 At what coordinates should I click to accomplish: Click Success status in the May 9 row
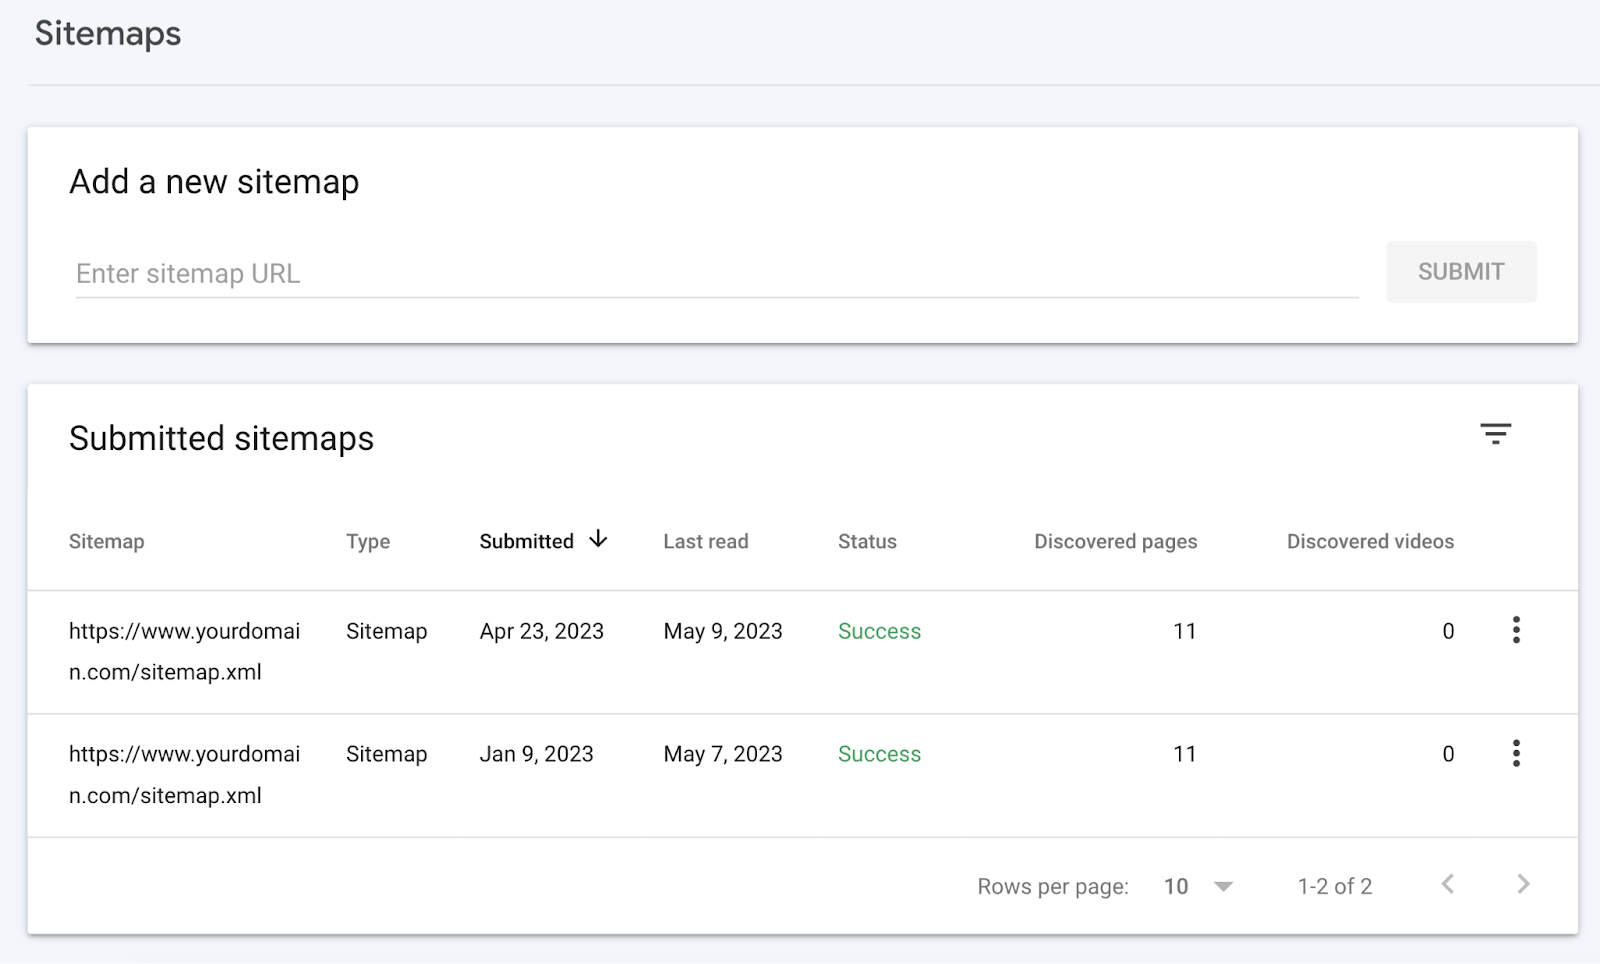click(x=879, y=631)
